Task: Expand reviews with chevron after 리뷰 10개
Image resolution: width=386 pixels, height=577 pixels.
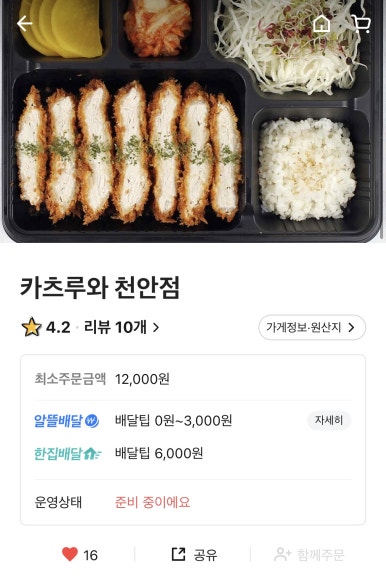Action: pos(156,327)
